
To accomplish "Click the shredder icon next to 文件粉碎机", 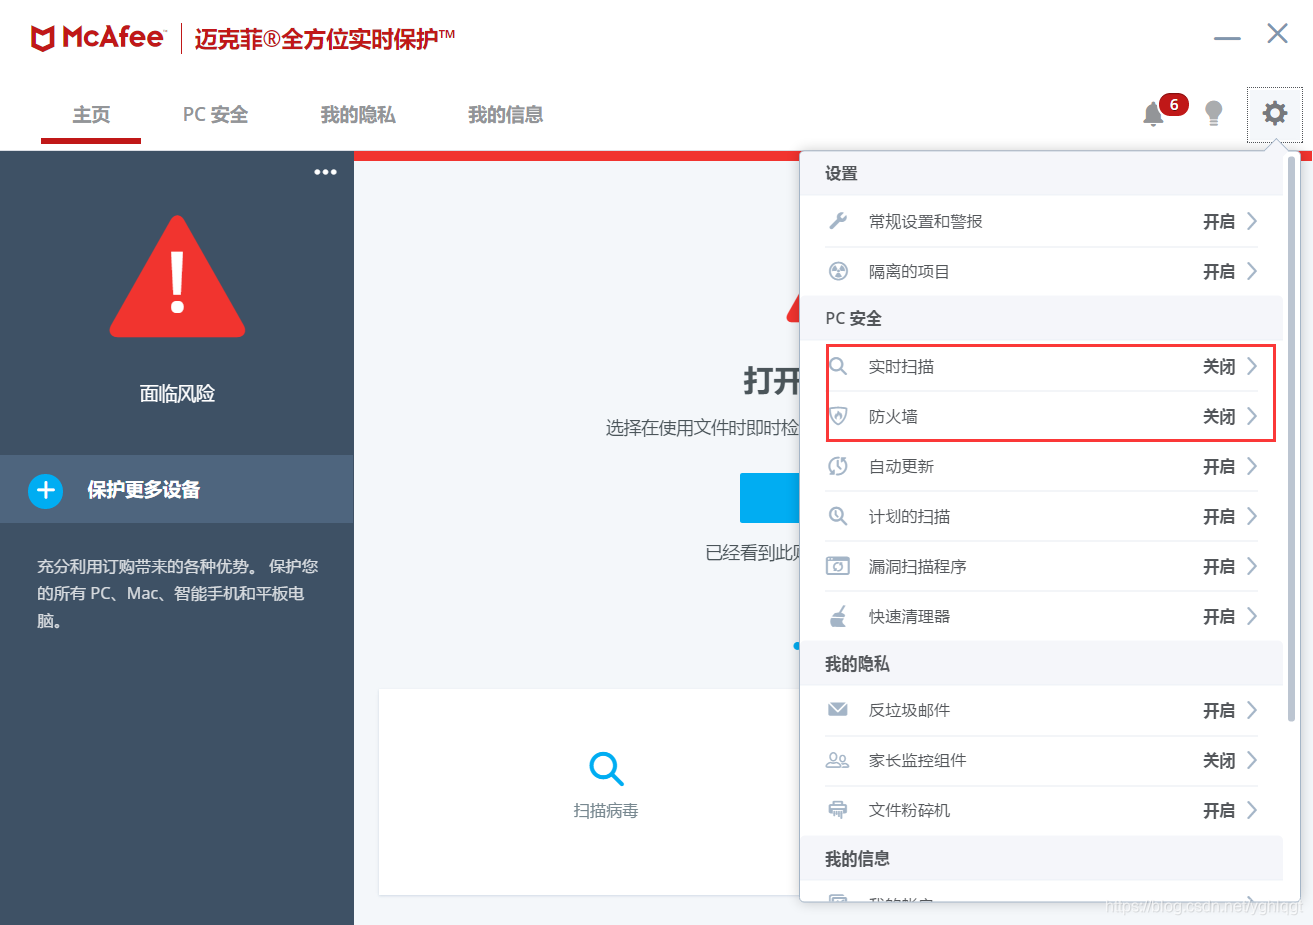I will coord(838,810).
